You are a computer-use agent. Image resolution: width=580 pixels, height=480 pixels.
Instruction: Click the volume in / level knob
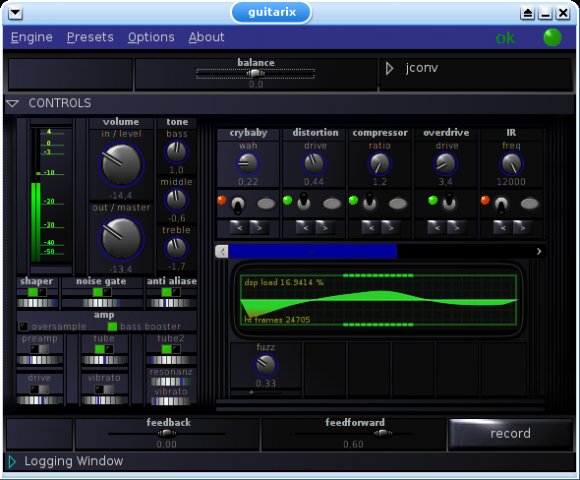tap(121, 165)
